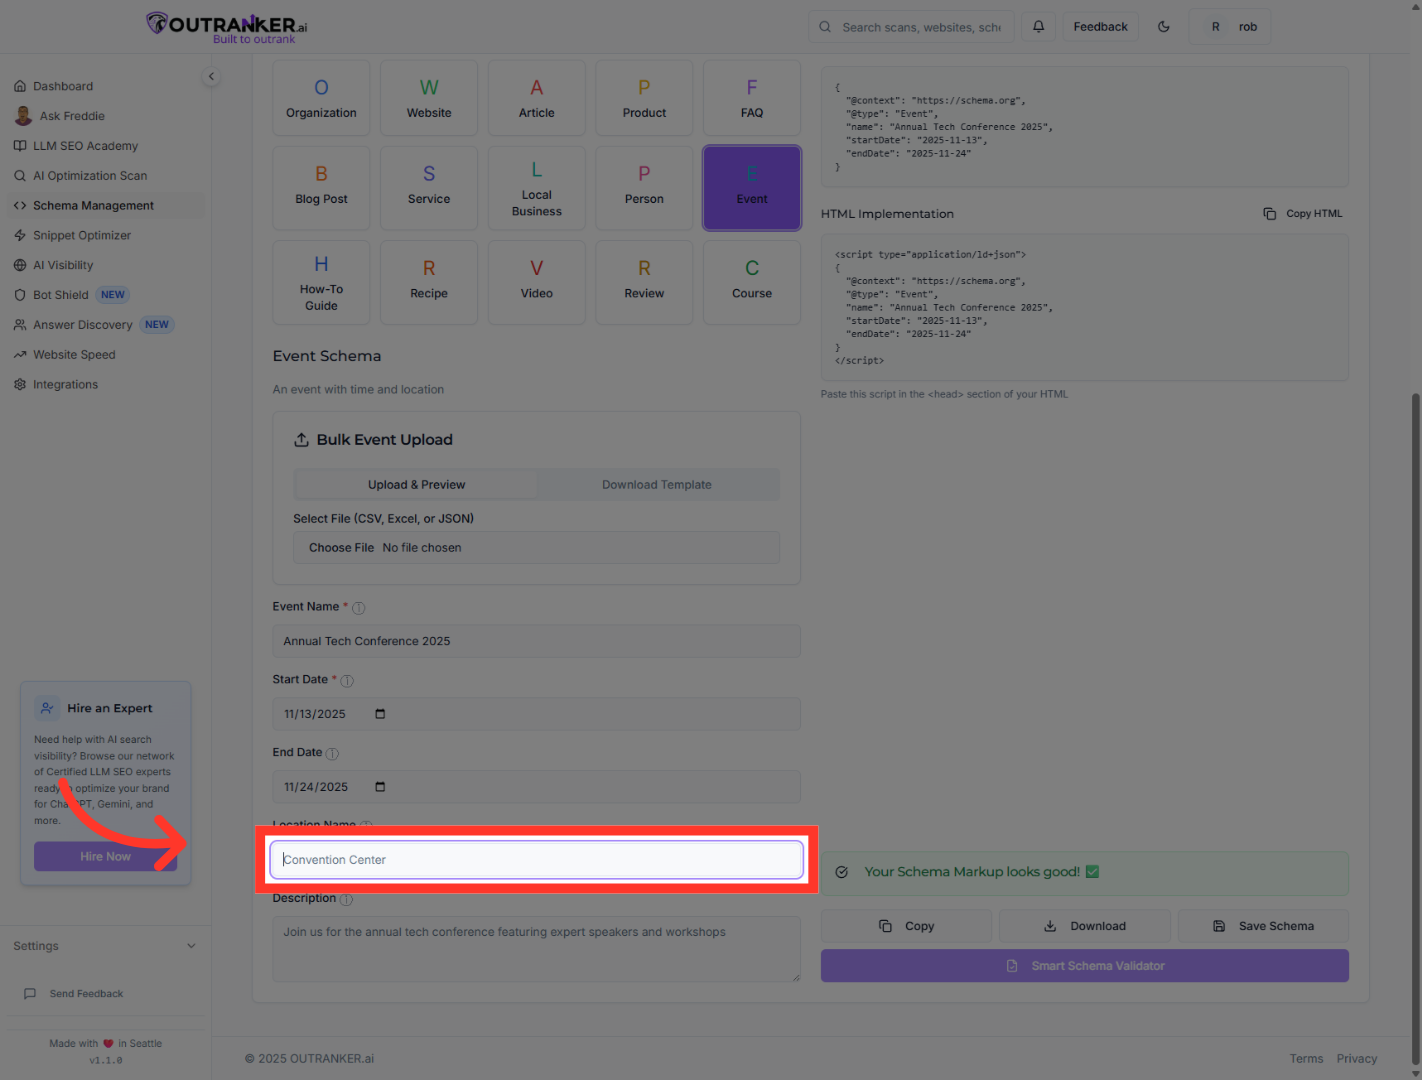The height and width of the screenshot is (1080, 1422).
Task: Toggle dark mode moon icon
Action: coord(1163,27)
